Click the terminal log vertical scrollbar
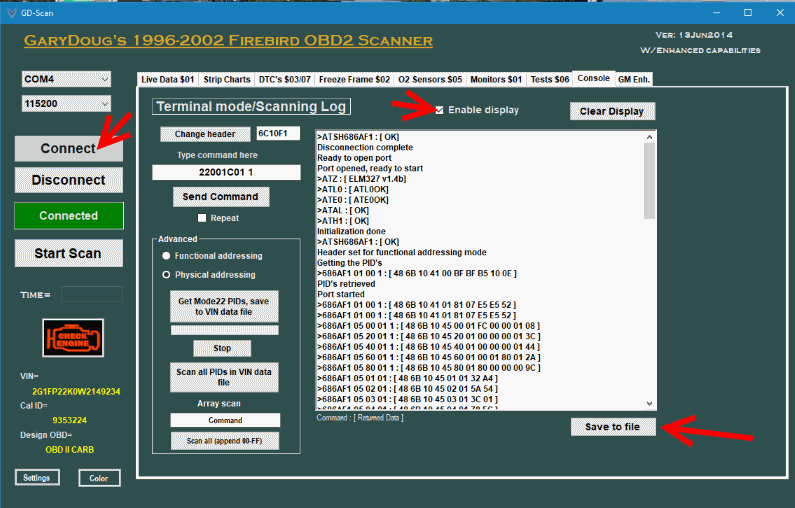The width and height of the screenshot is (795, 508). [x=650, y=270]
